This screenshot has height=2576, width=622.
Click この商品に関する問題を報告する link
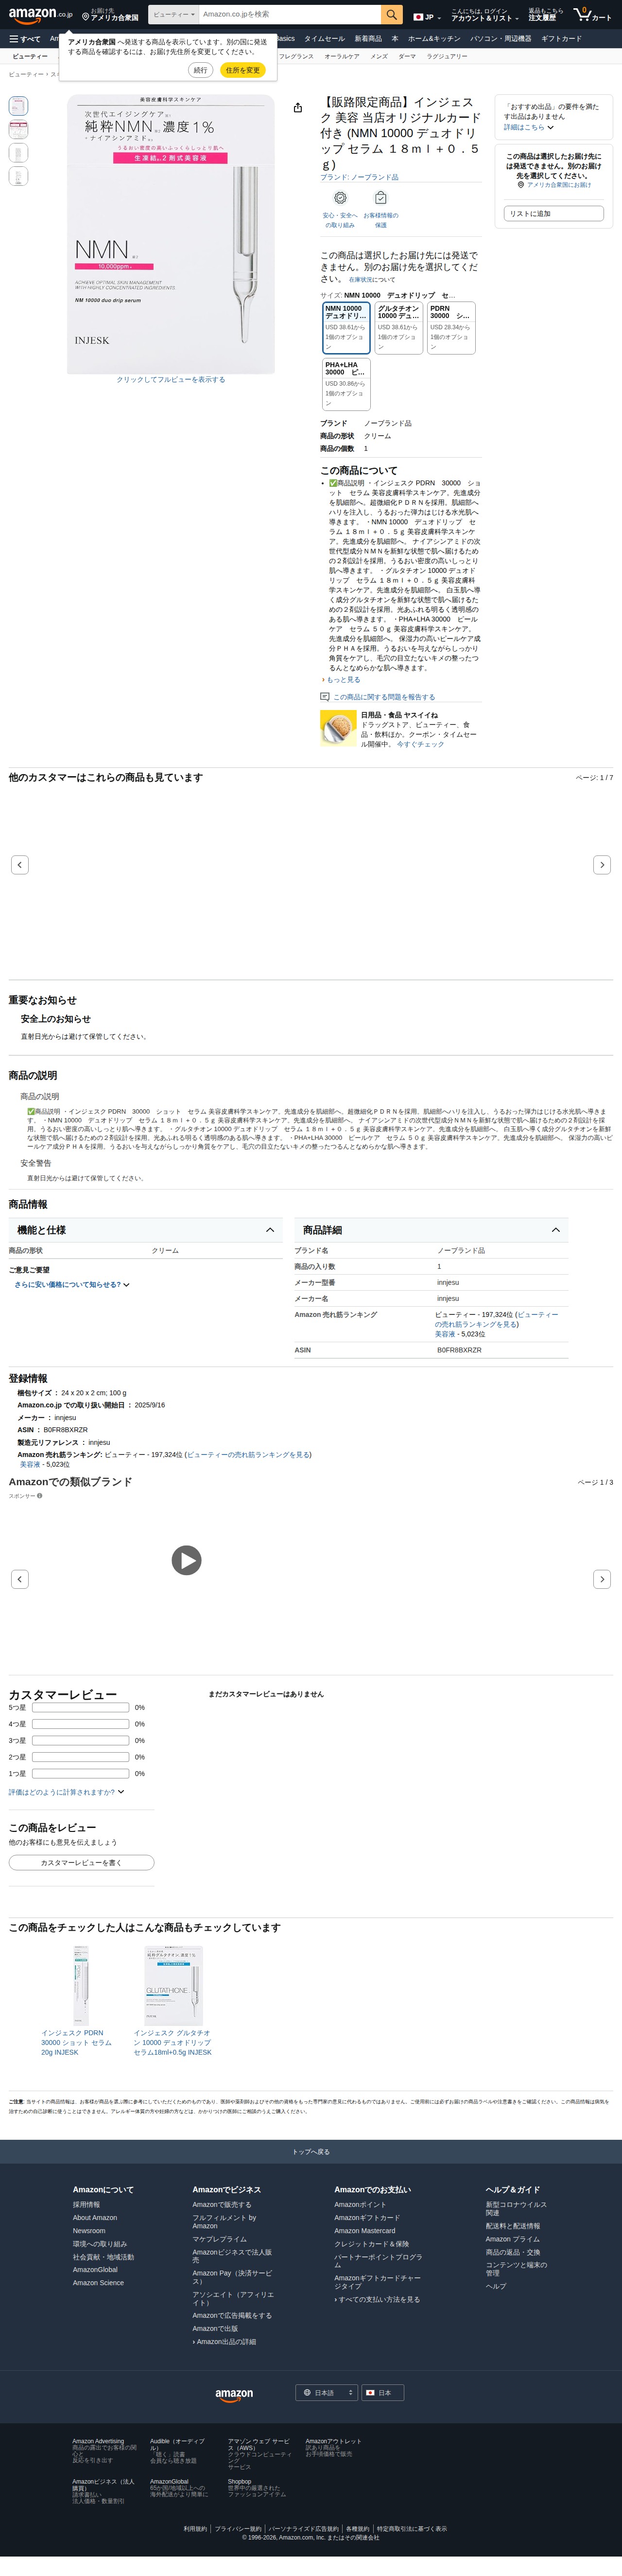[383, 697]
